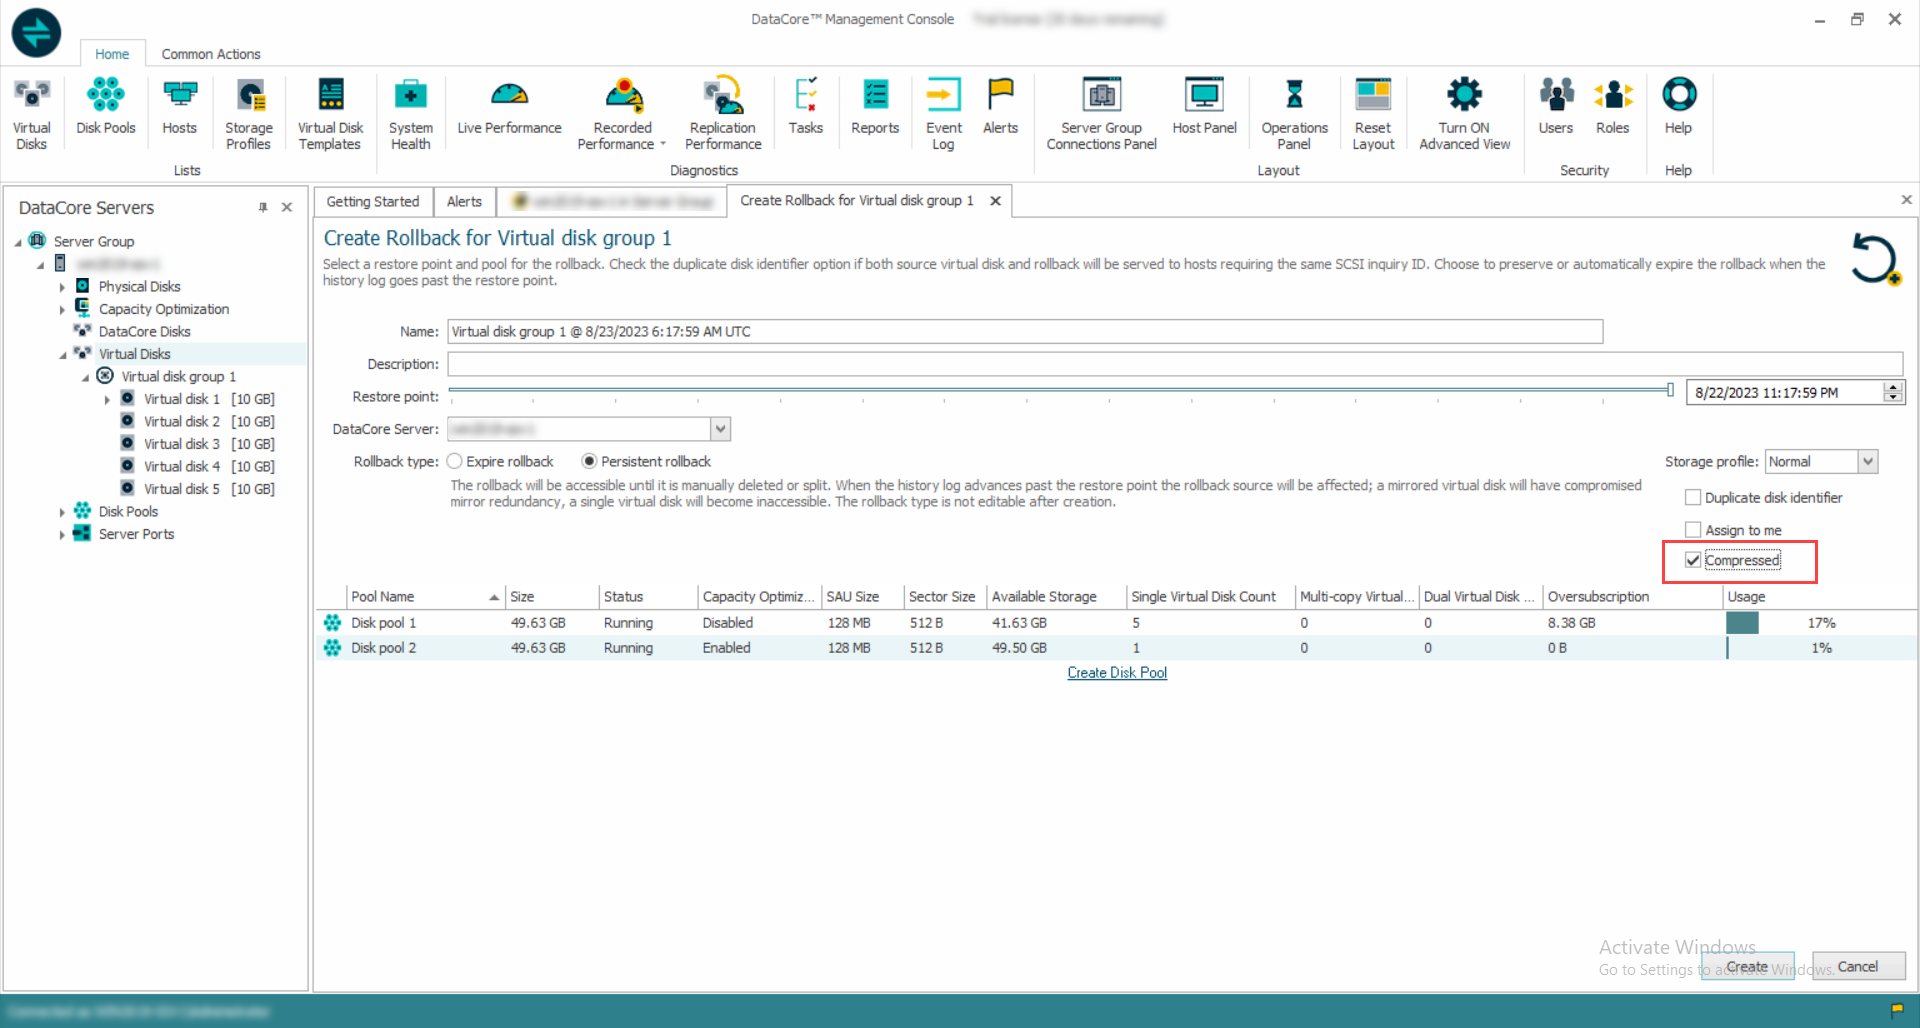Pin the DataCore Servers panel

263,207
